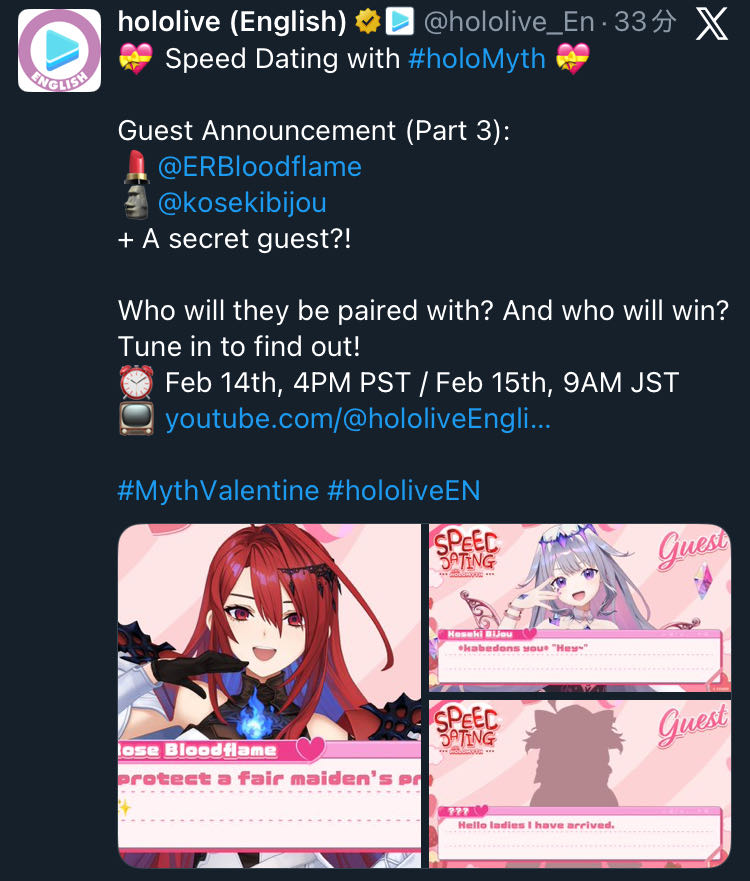The width and height of the screenshot is (750, 881).
Task: Click the hololive affiliate badge icon
Action: point(399,21)
